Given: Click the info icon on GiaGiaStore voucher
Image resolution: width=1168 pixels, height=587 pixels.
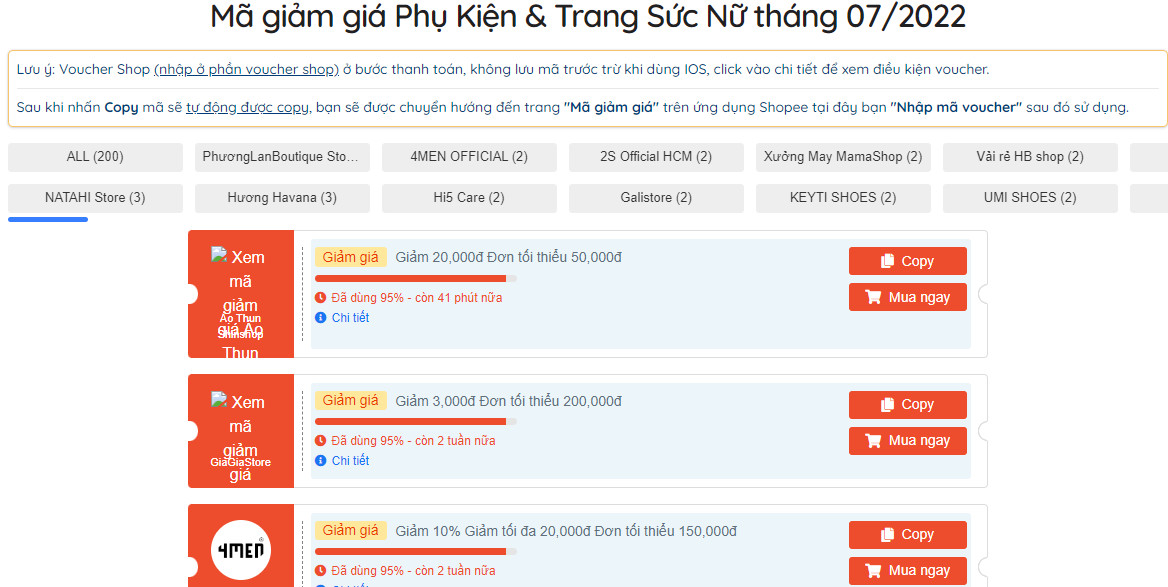Looking at the screenshot, I should (321, 461).
